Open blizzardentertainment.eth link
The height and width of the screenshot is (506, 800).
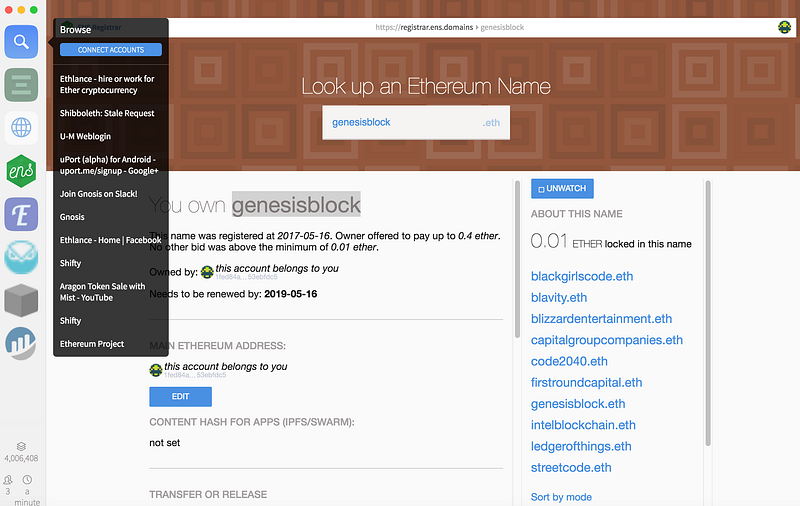click(601, 319)
